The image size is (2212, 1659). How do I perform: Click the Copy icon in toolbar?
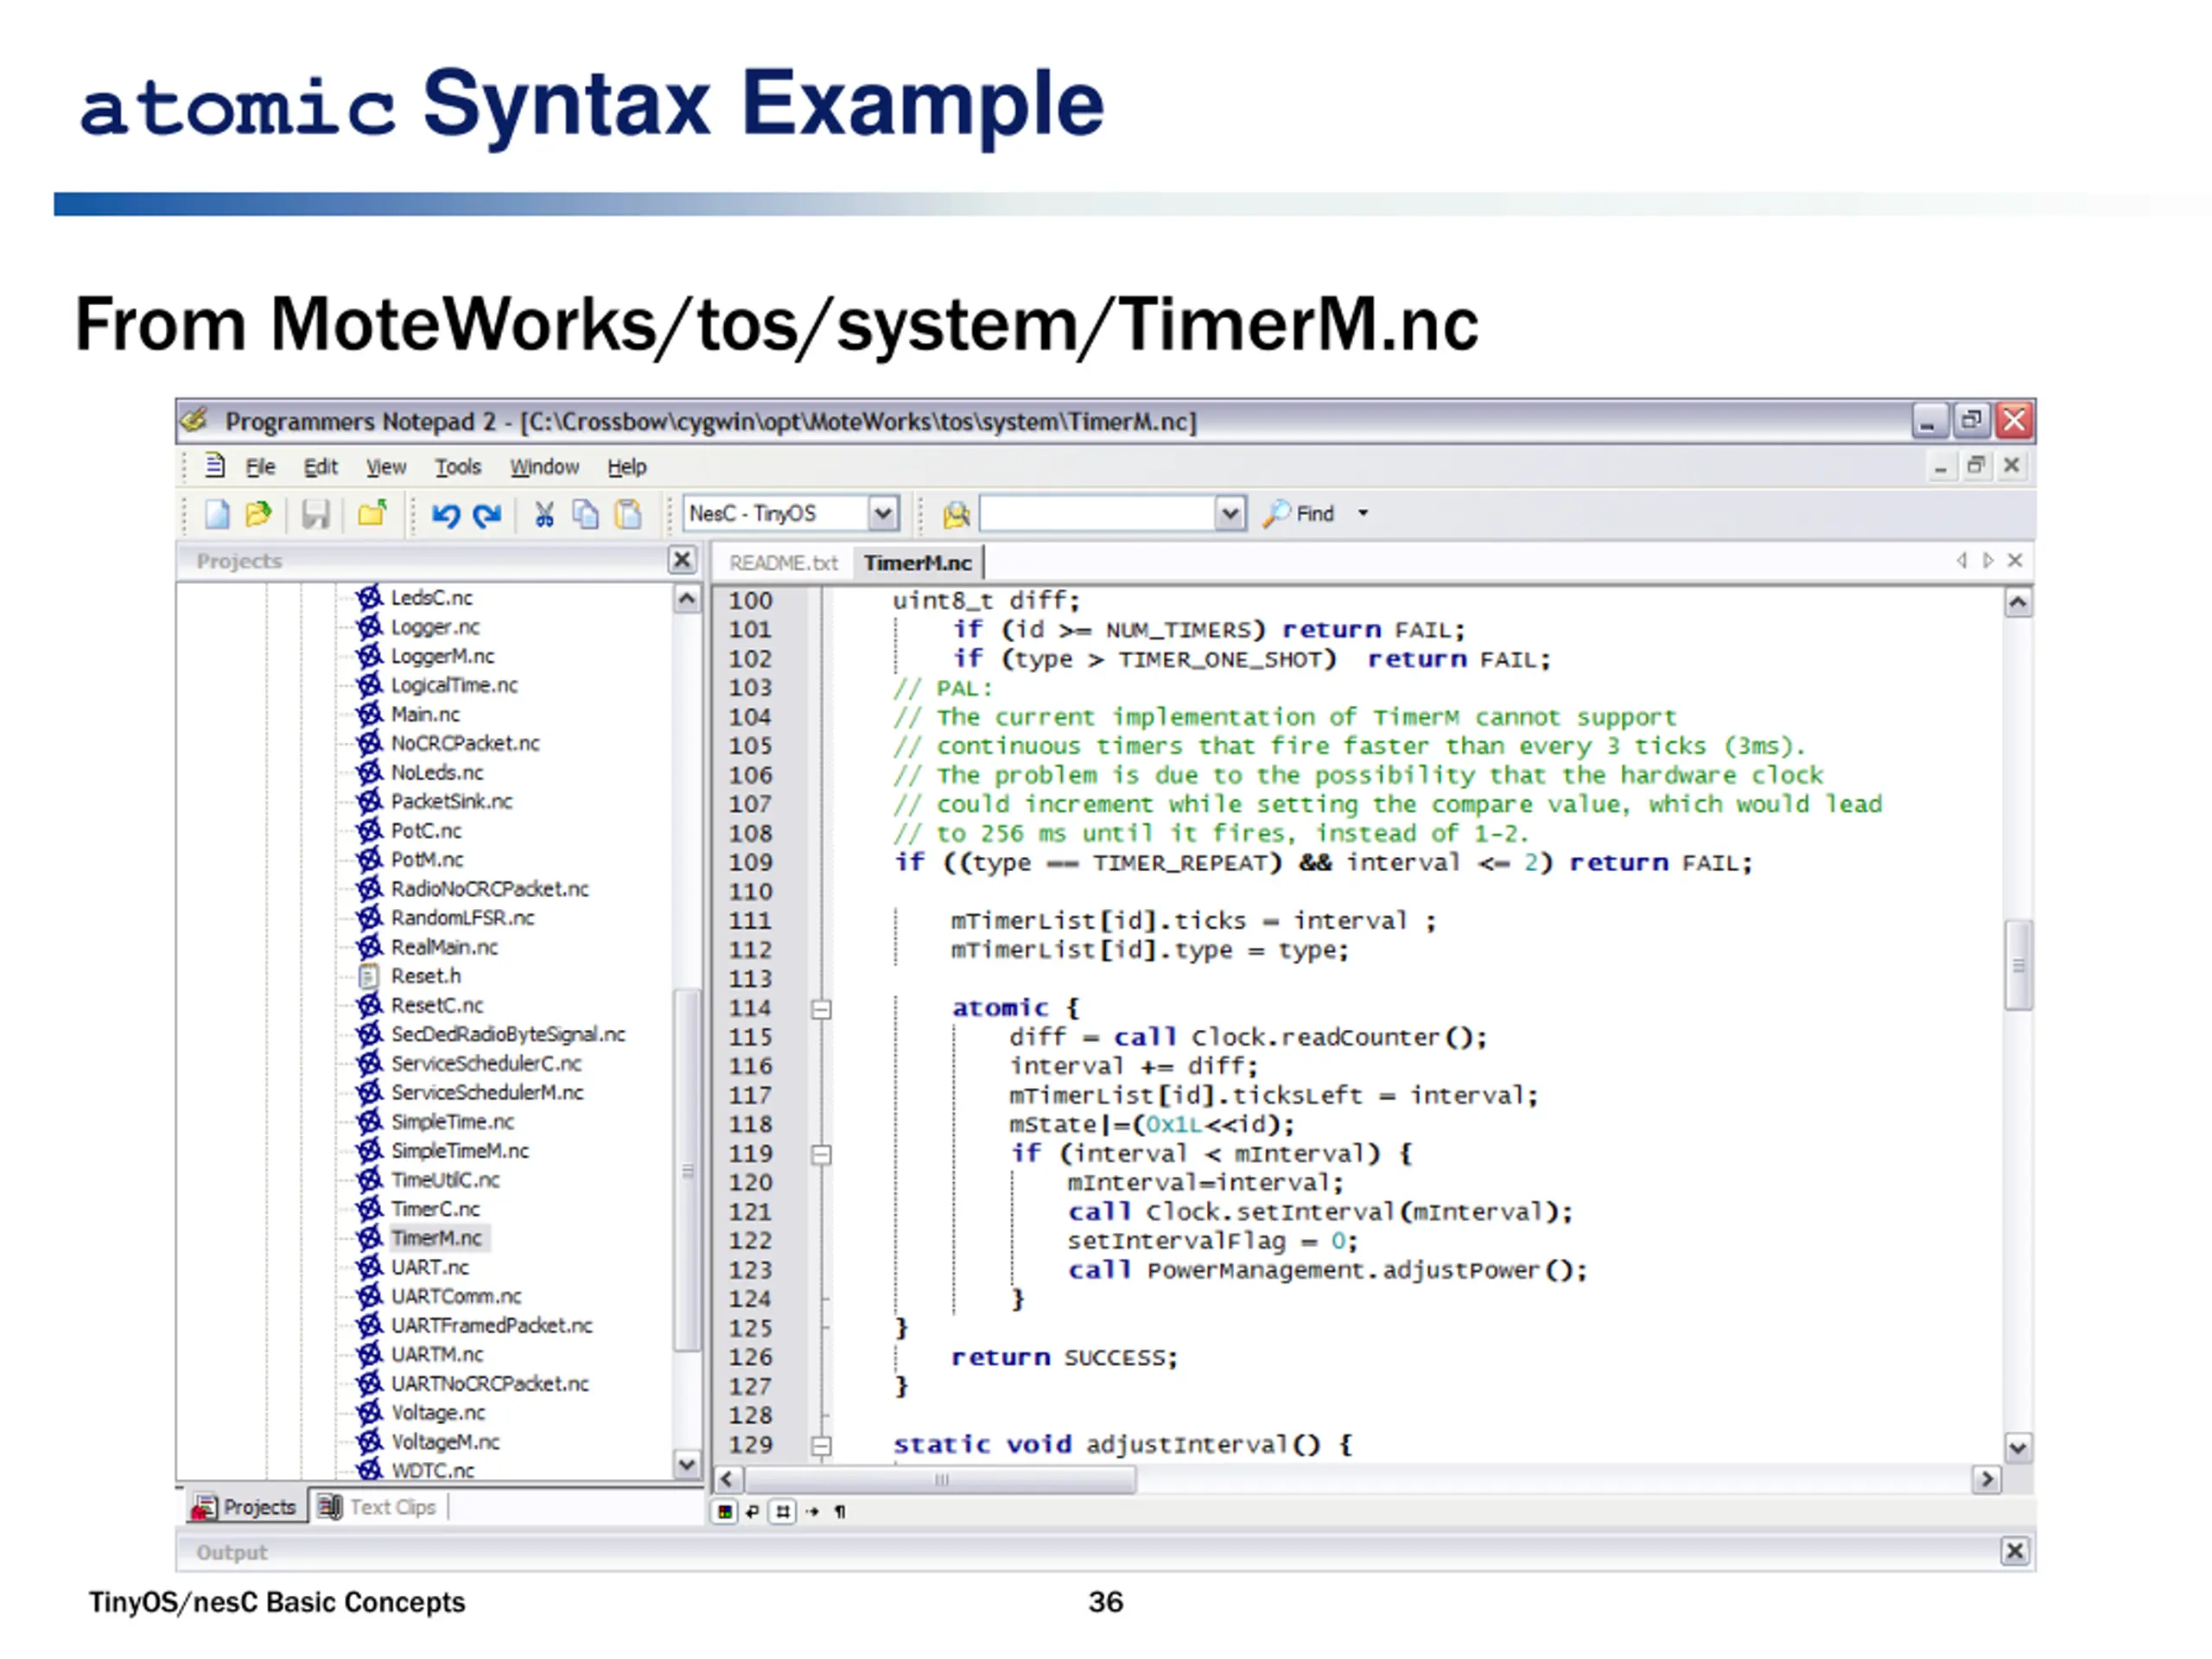click(585, 514)
